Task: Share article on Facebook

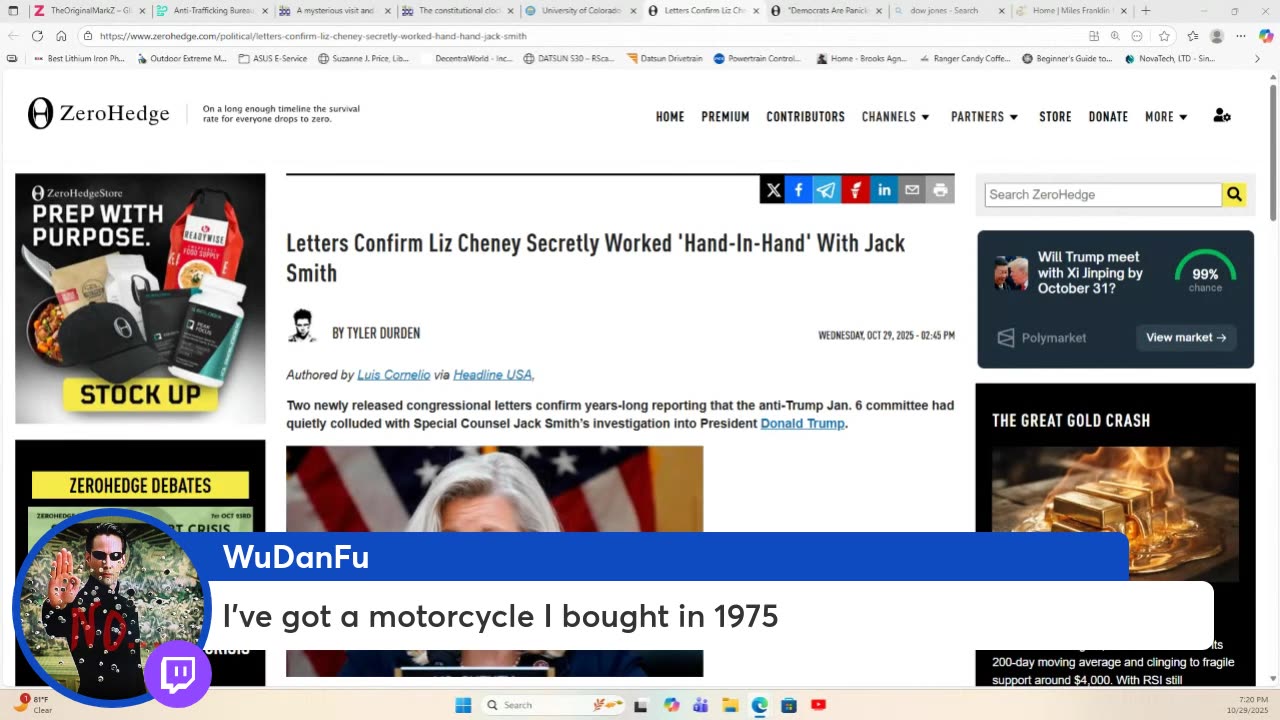Action: coord(799,190)
